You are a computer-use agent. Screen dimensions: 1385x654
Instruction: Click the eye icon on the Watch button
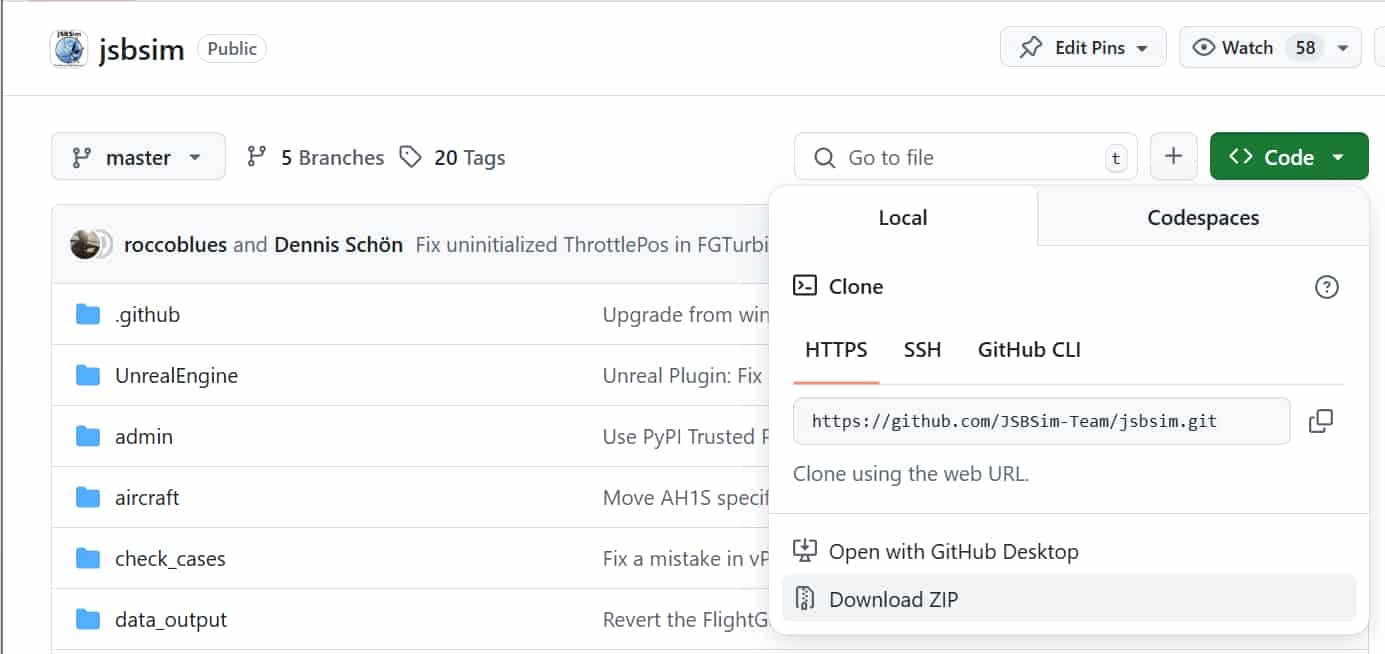[x=1204, y=47]
